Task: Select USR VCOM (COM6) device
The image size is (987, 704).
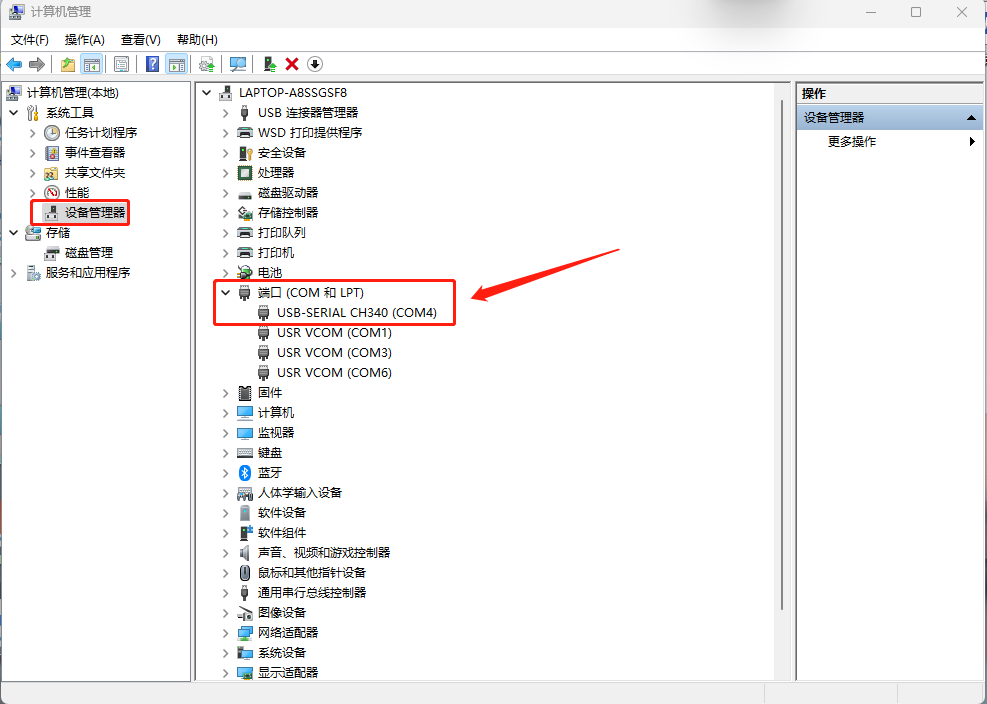Action: [x=334, y=373]
